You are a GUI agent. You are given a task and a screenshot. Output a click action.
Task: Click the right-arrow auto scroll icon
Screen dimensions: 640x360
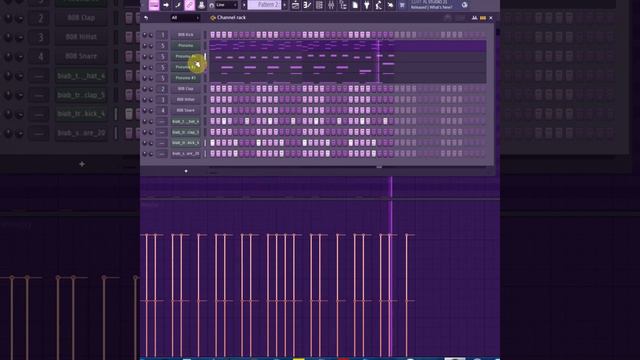point(166,5)
